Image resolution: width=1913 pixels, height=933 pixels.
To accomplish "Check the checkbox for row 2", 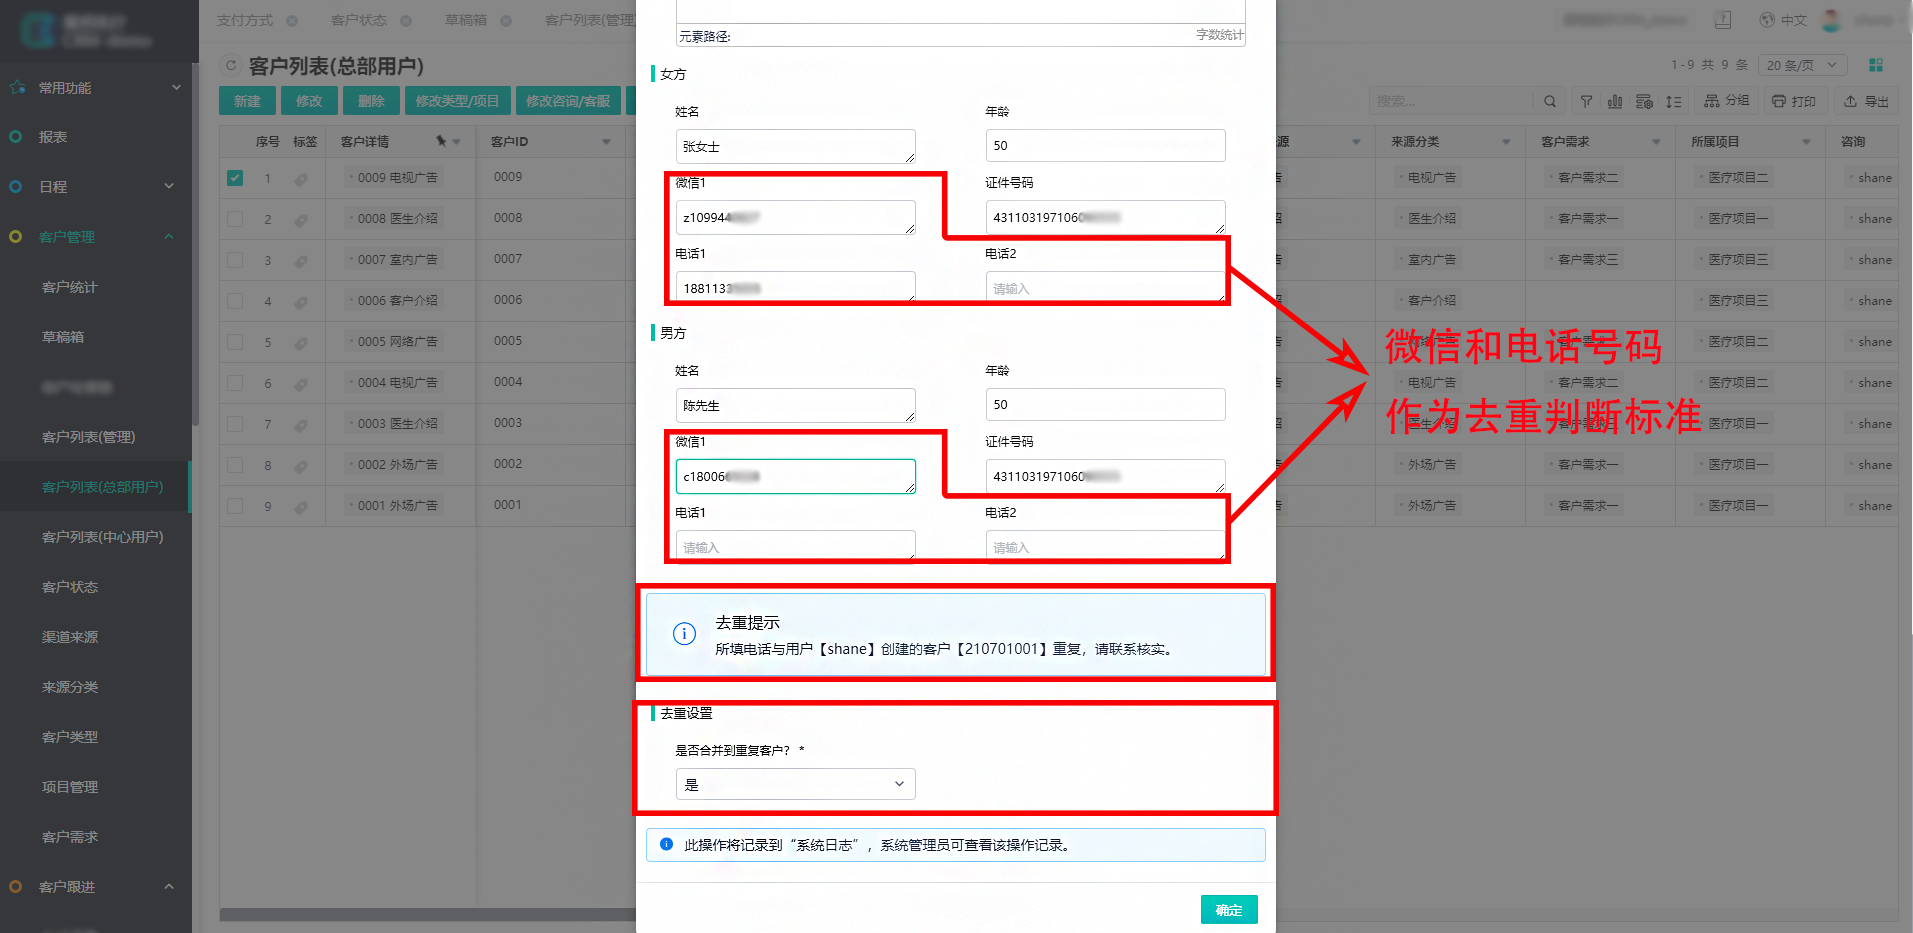I will click(235, 219).
